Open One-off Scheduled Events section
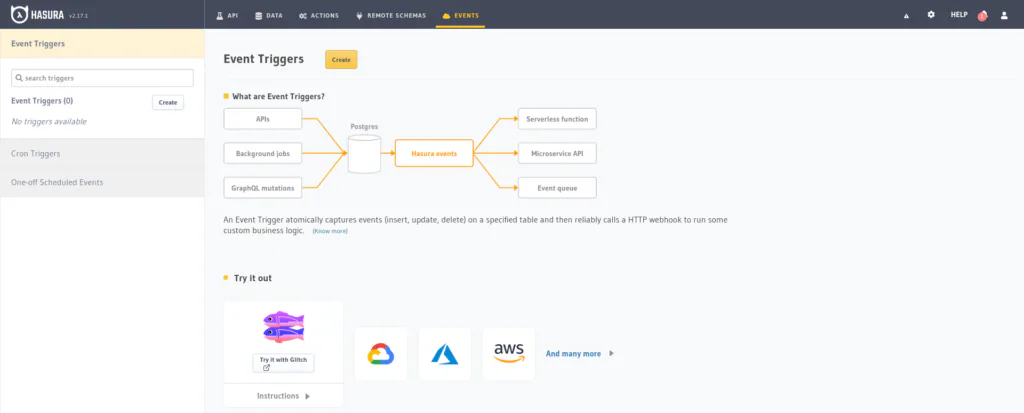The width and height of the screenshot is (1024, 413). (x=102, y=182)
